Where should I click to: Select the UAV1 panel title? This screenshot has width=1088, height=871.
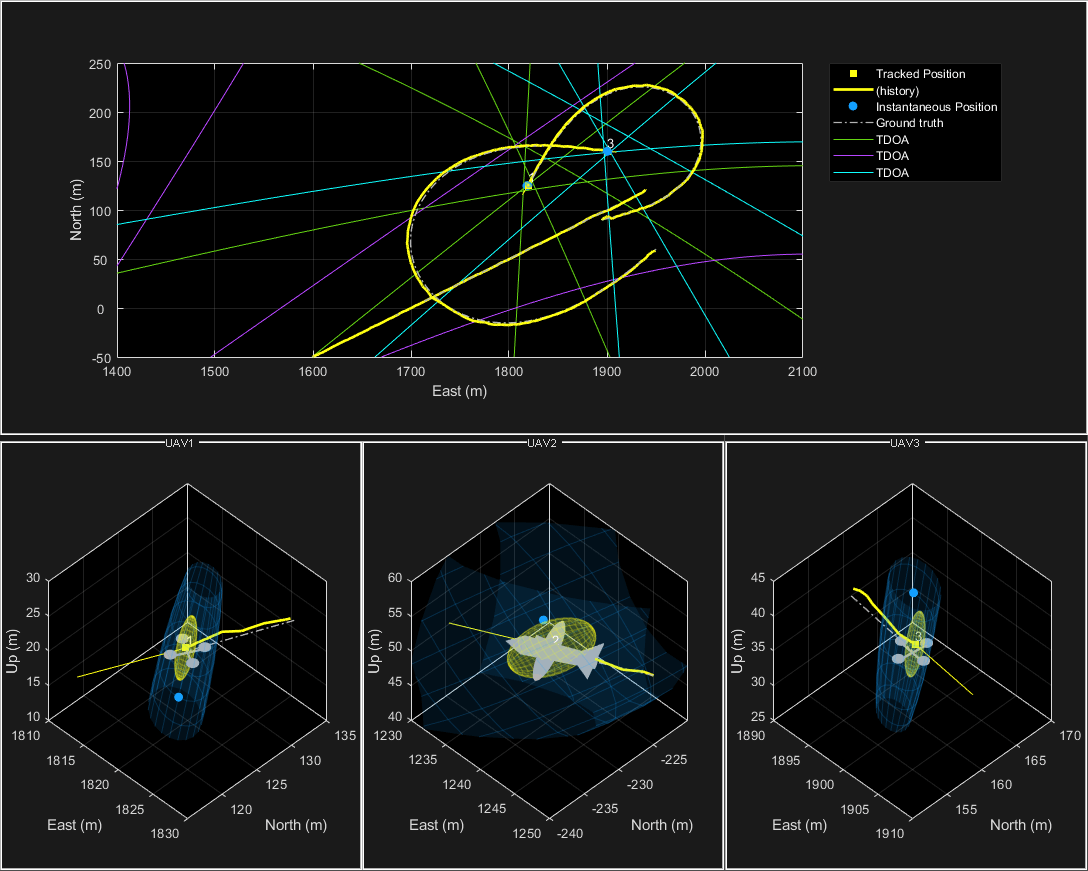click(180, 442)
